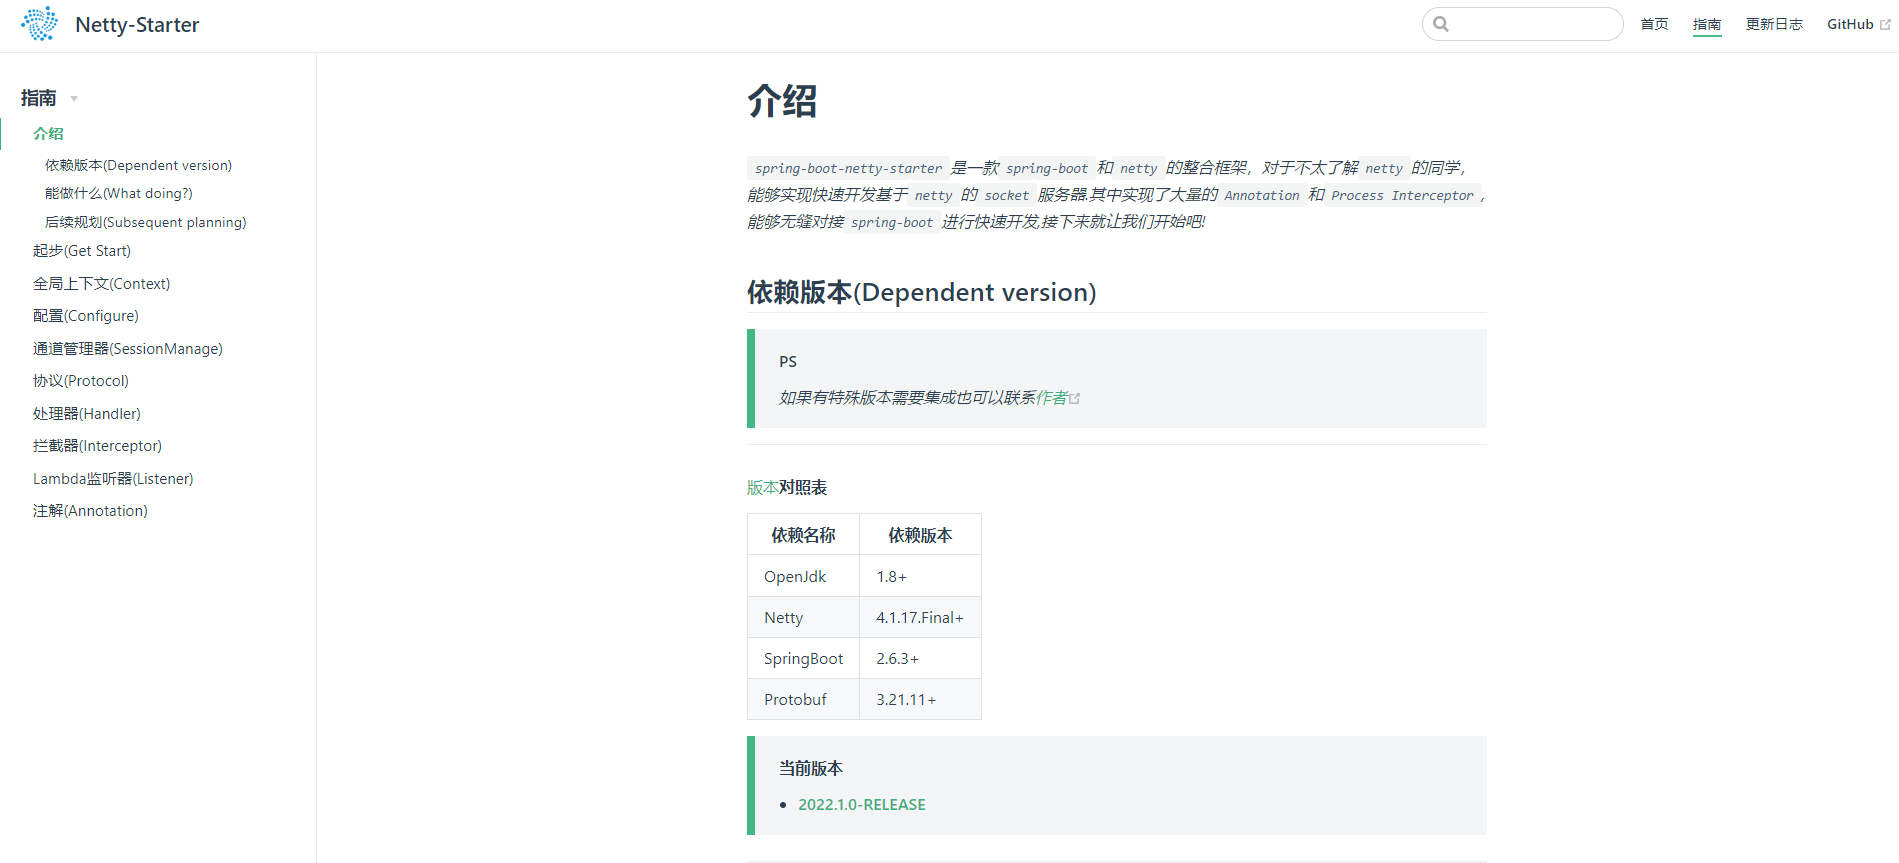
Task: Click the Process Interceptor code label
Action: point(1403,195)
